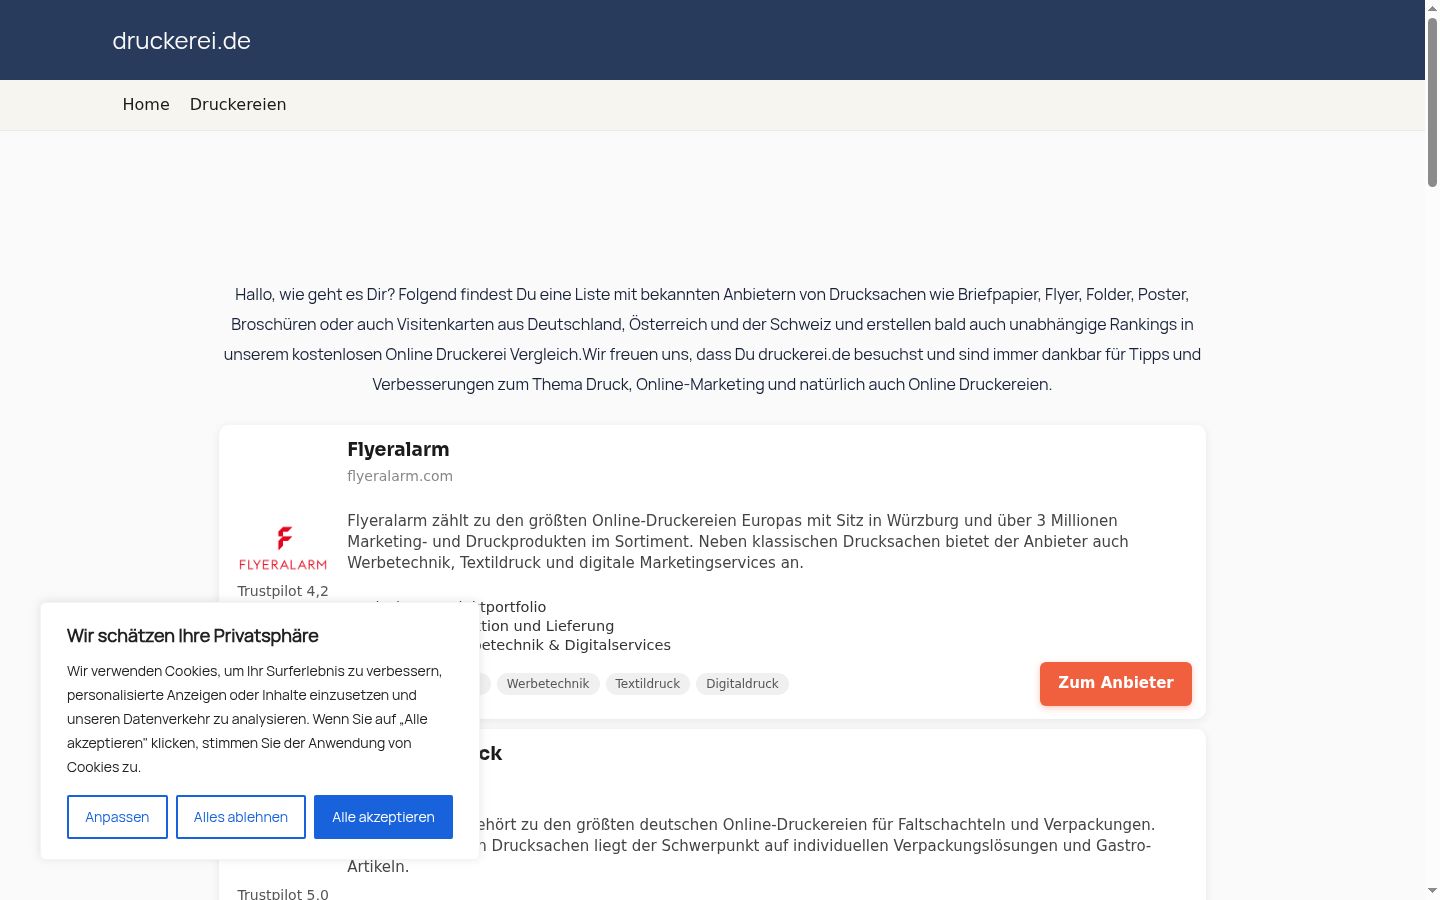Viewport: 1440px width, 900px height.
Task: Open the Flyeralarm heading link
Action: [x=398, y=450]
